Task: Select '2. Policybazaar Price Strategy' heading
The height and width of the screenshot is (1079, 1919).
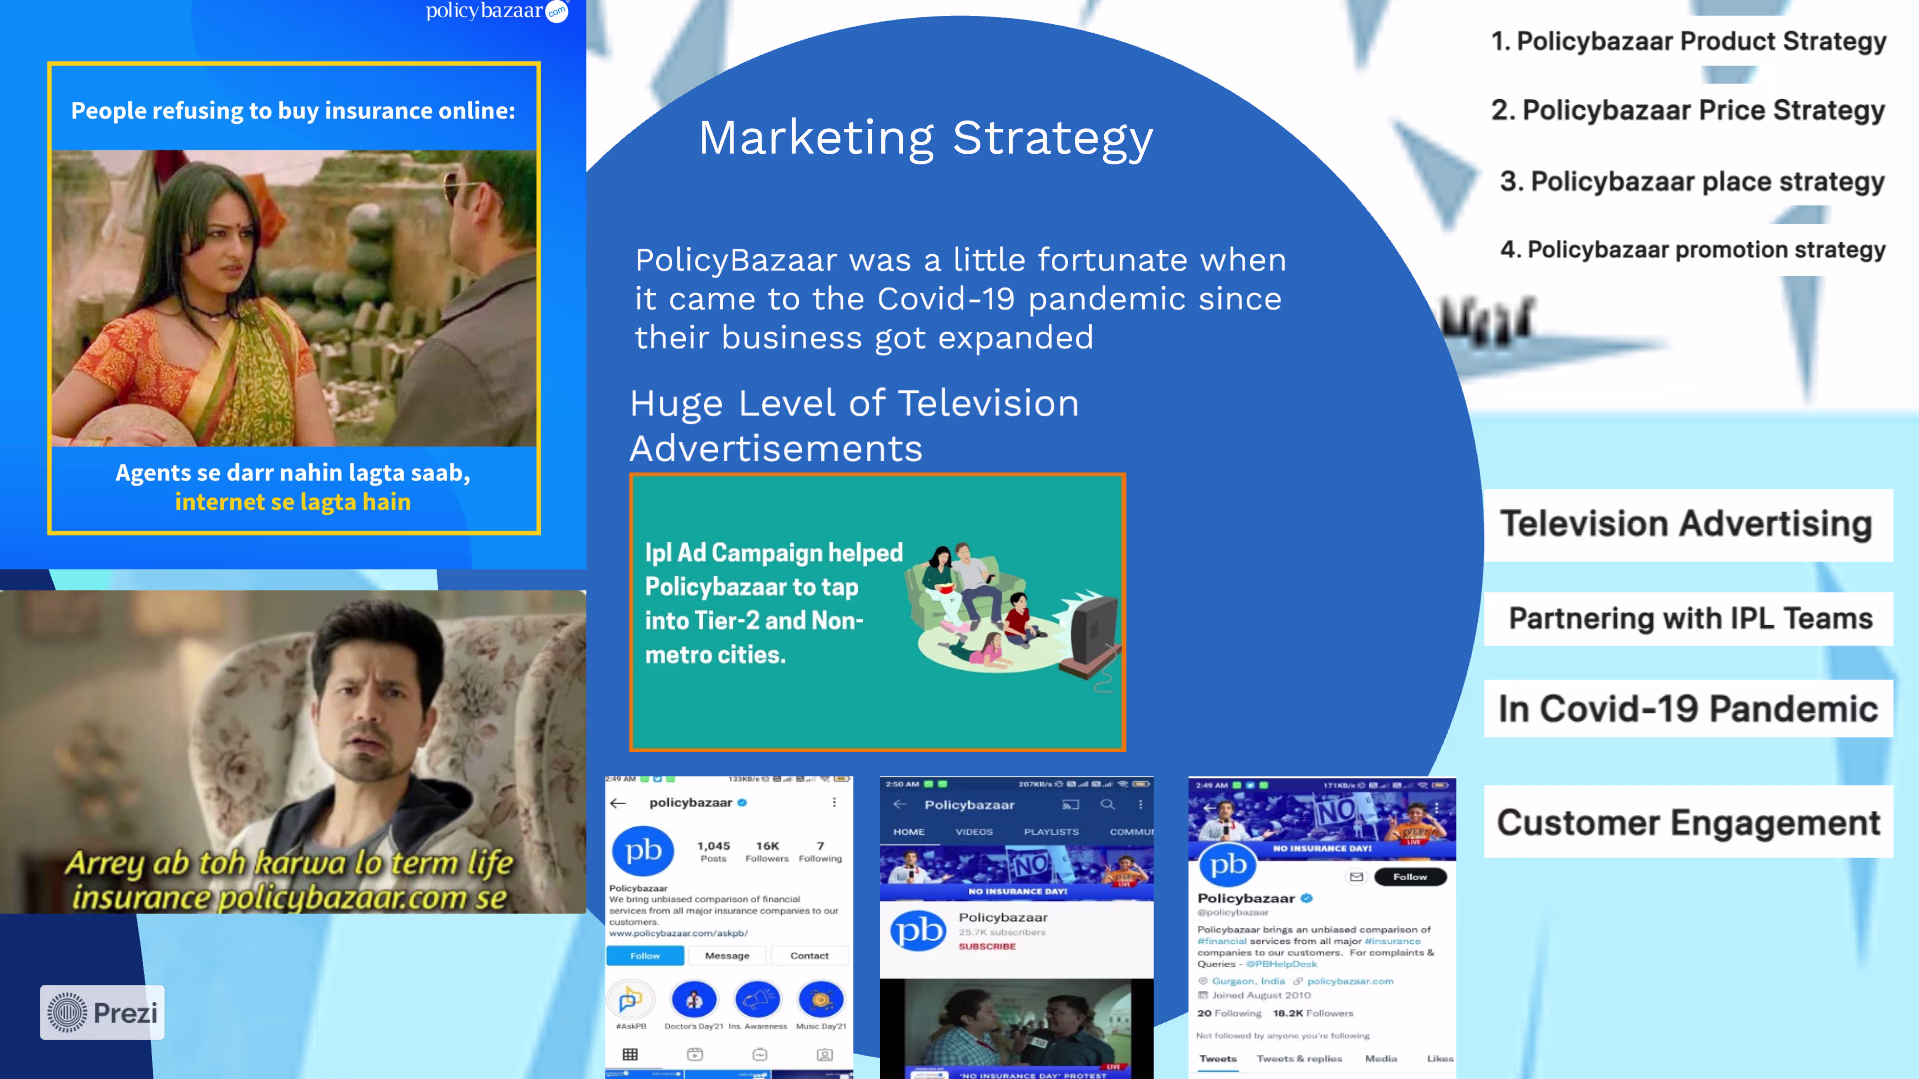Action: coord(1688,110)
